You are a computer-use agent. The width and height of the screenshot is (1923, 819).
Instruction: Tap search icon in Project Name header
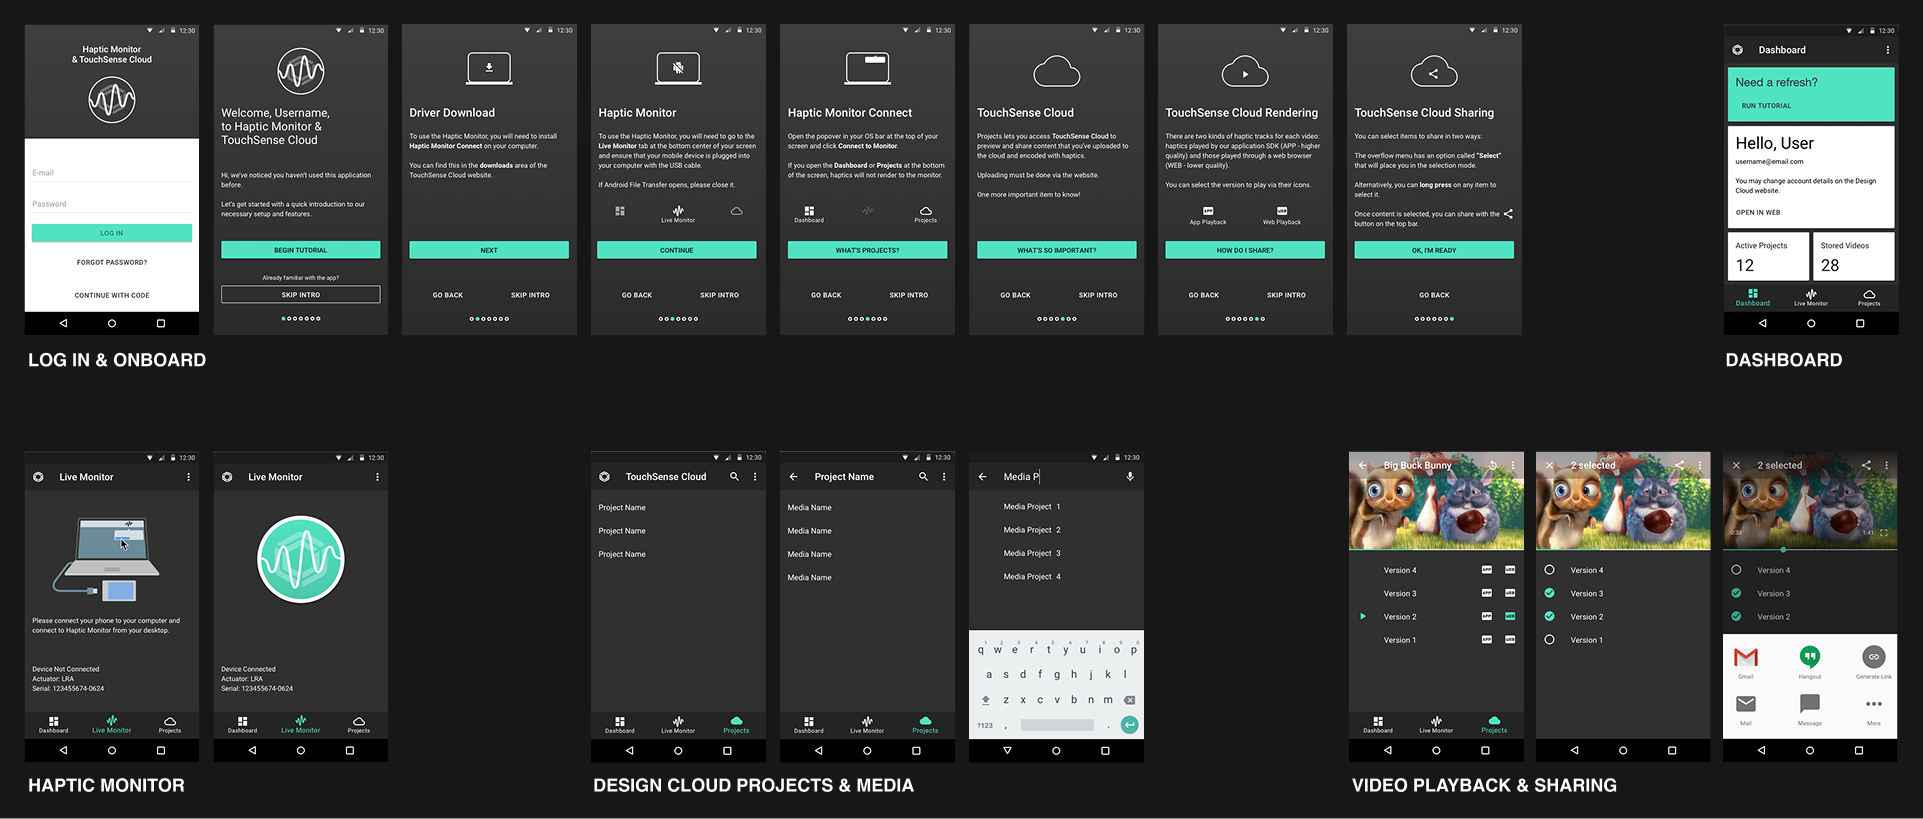click(x=923, y=477)
